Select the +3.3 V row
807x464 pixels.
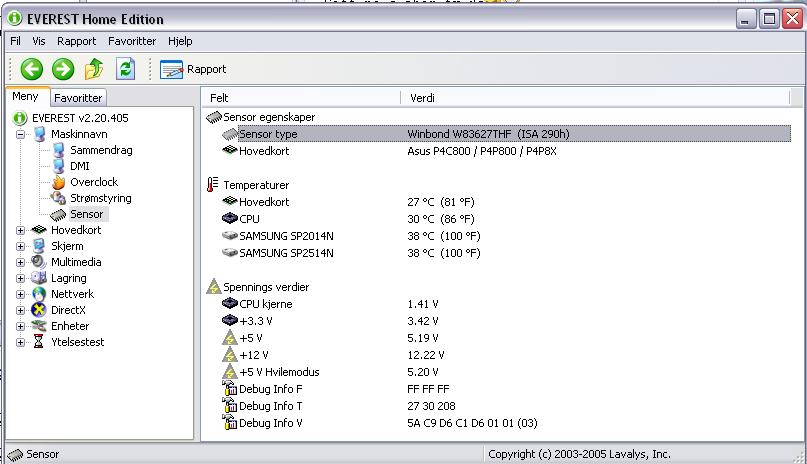tap(506, 320)
